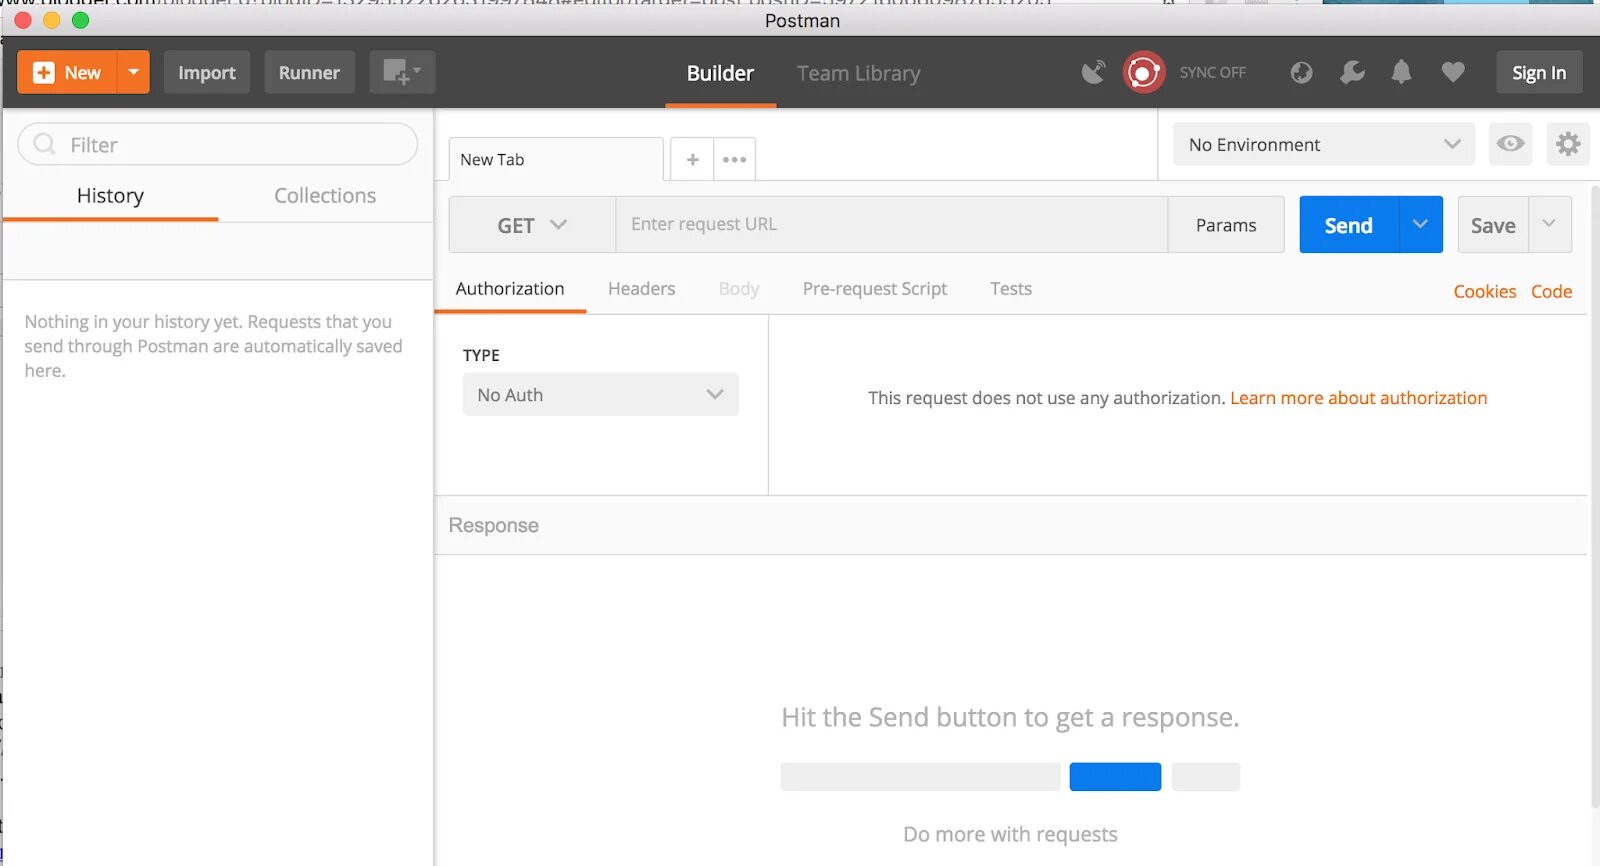Click the heart icon
The image size is (1600, 866).
click(1453, 72)
